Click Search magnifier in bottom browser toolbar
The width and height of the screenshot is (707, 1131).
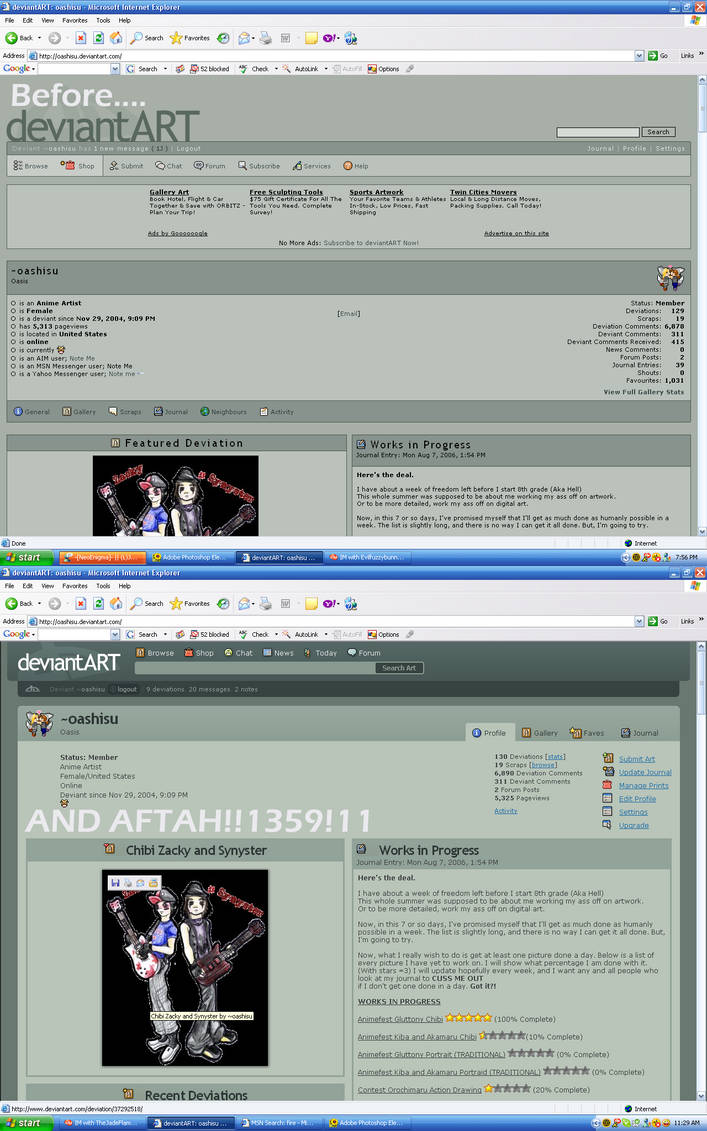146,604
